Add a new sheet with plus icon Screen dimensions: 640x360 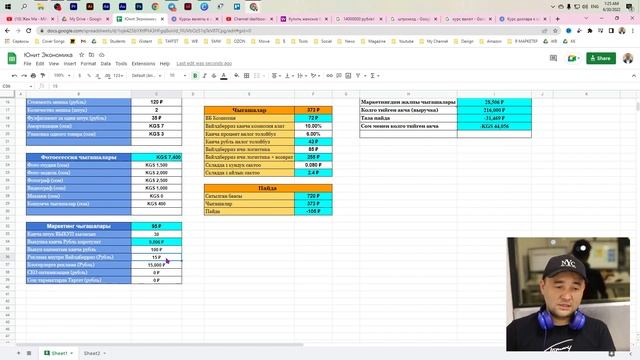click(x=18, y=353)
